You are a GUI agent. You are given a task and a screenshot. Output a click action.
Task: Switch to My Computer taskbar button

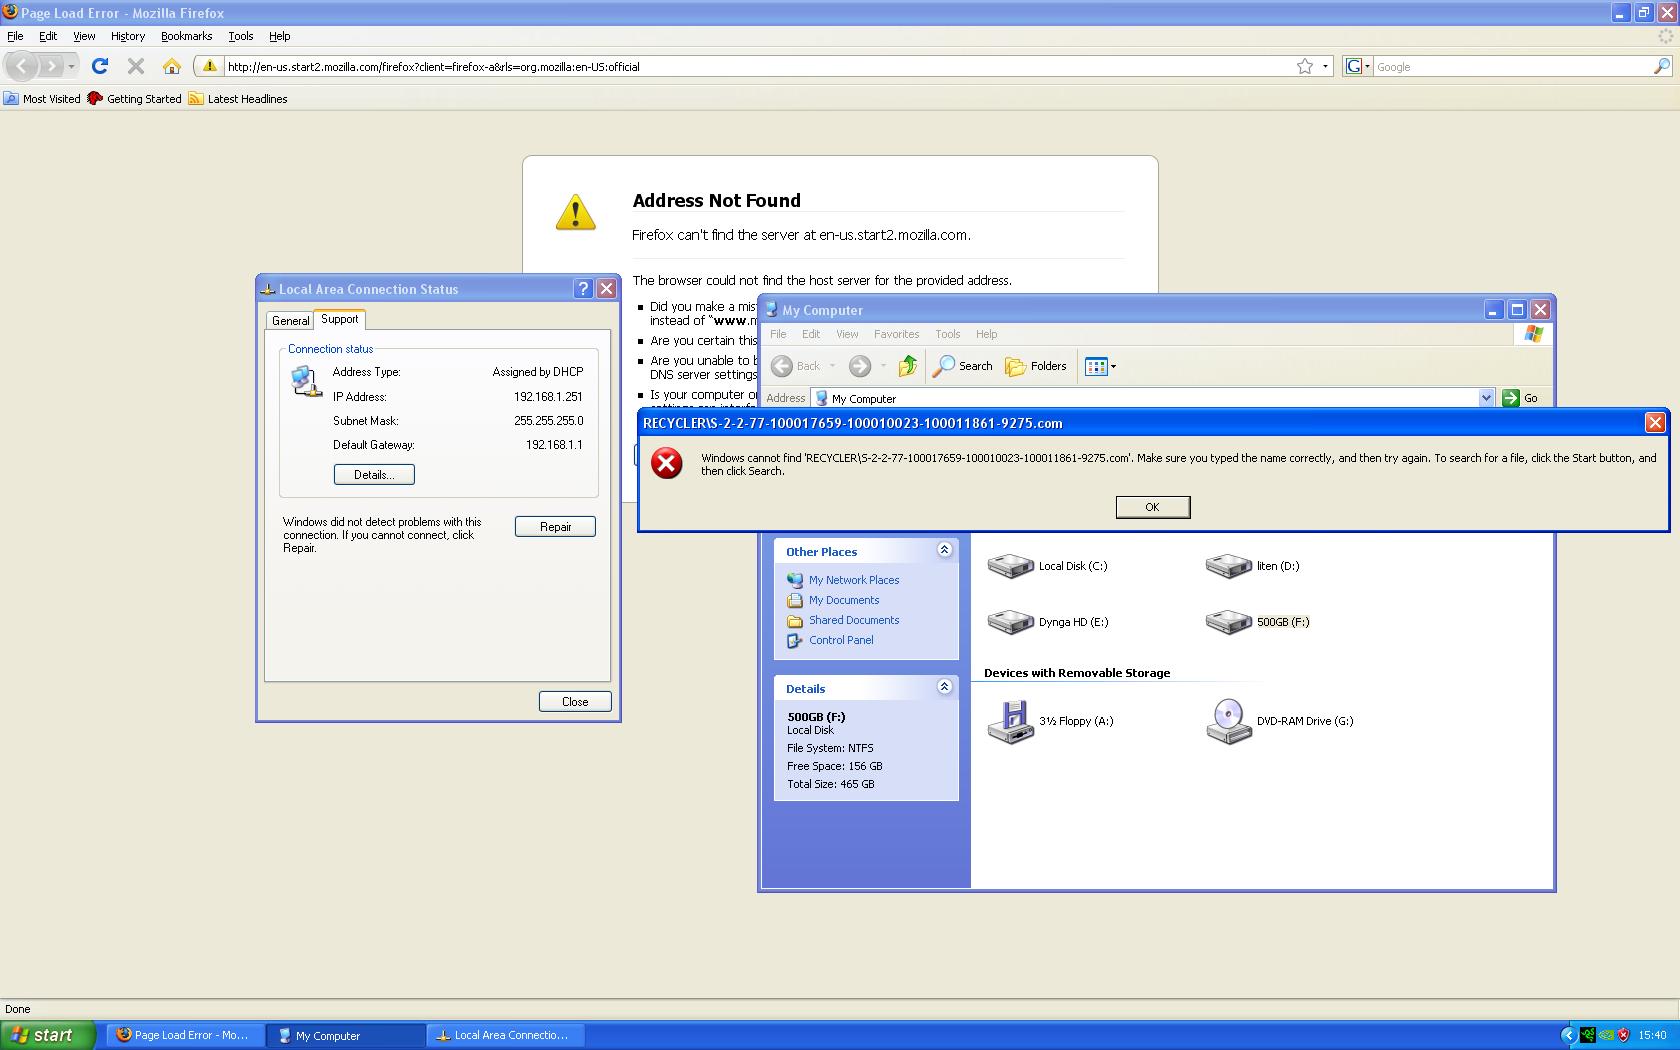click(x=345, y=1035)
